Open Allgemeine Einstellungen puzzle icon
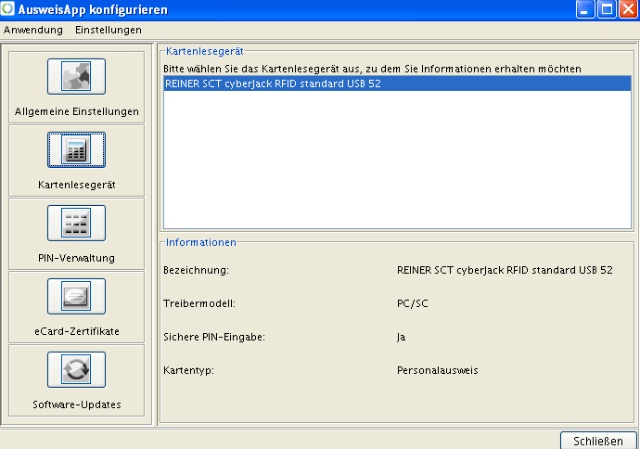The image size is (640, 449). point(76,76)
